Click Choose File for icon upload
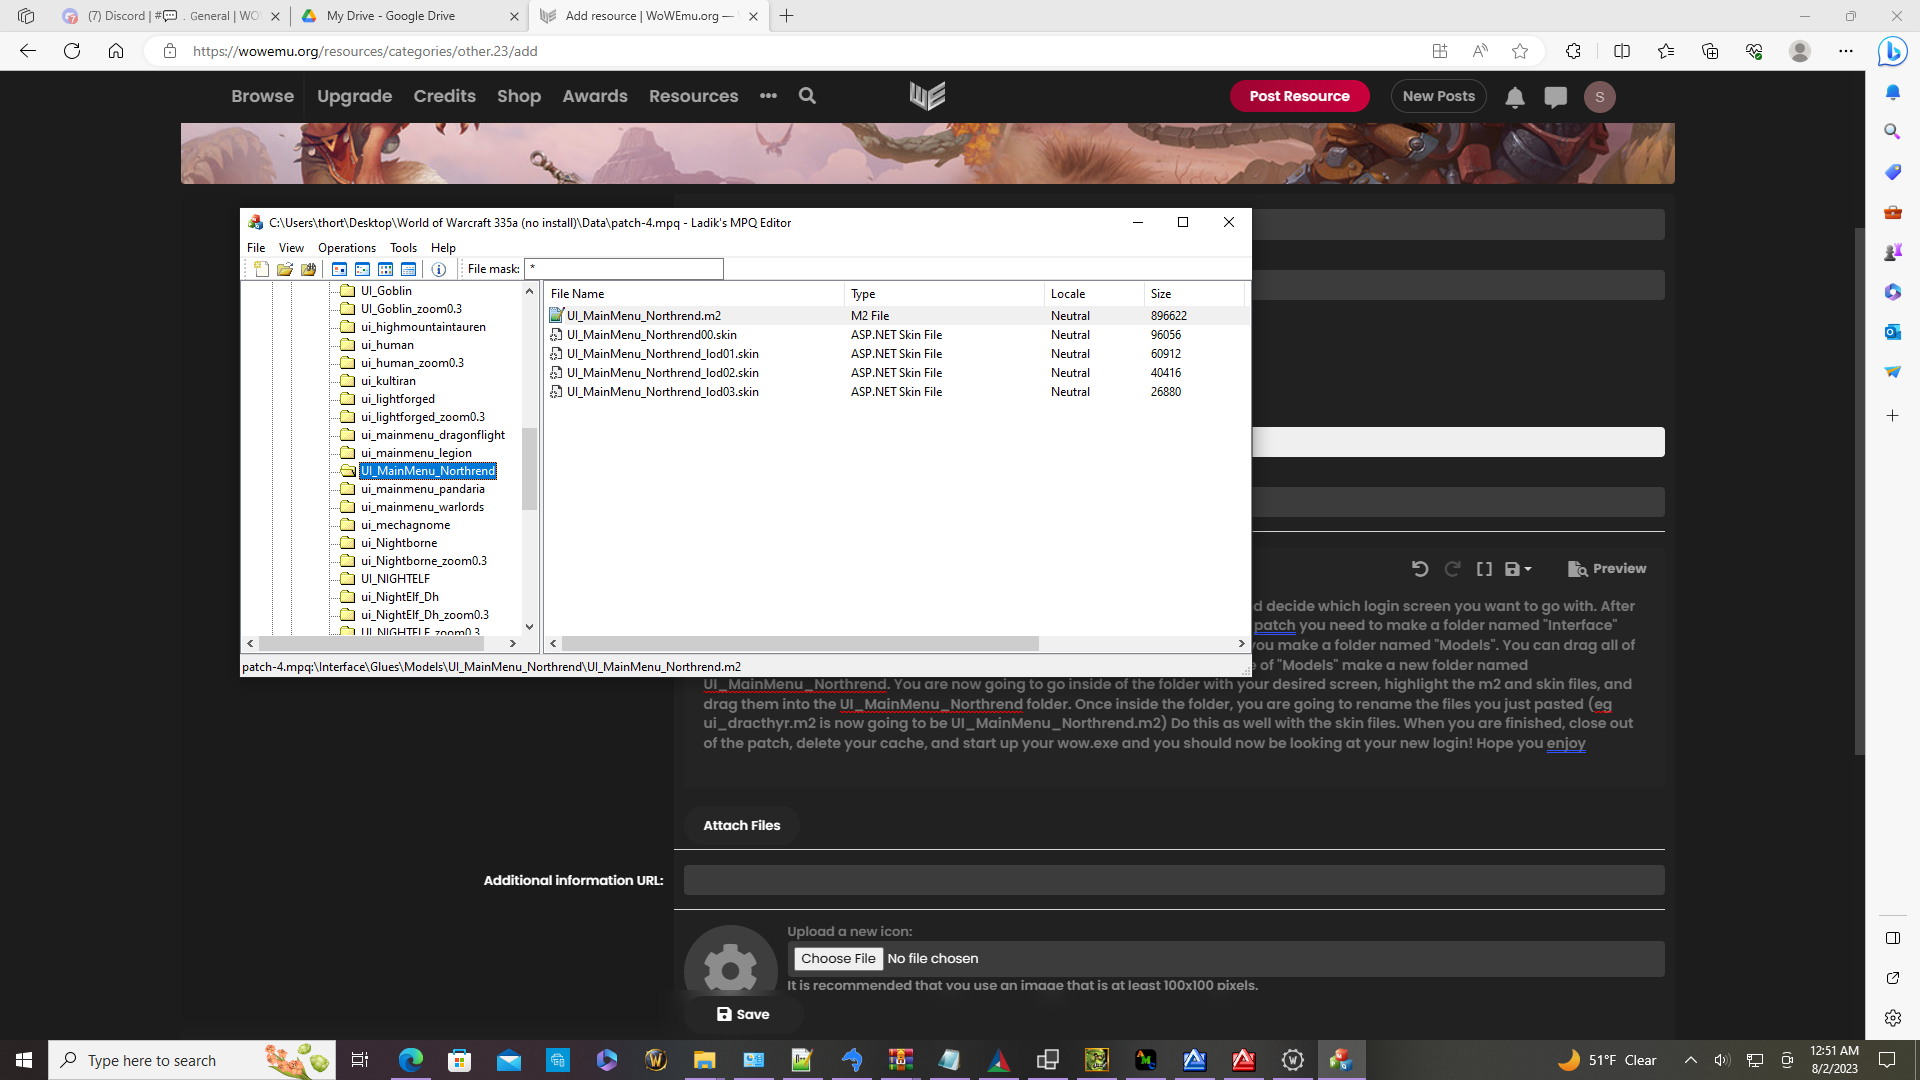Screen dimensions: 1920x1080 point(838,959)
